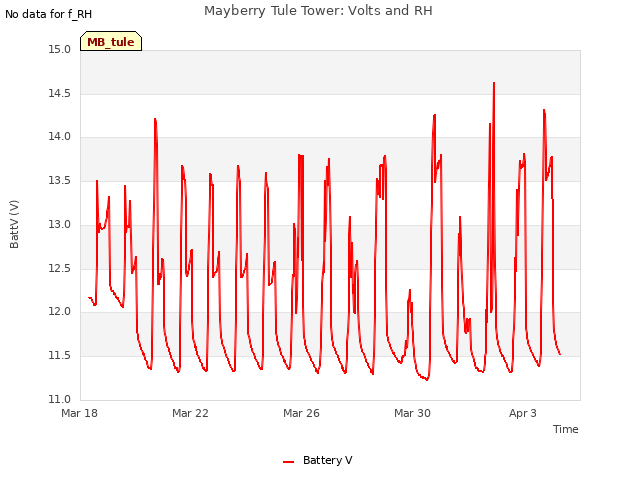Image resolution: width=640 pixels, height=480 pixels.
Task: Click the 13.0 y-axis tick value
Action: click(x=60, y=224)
